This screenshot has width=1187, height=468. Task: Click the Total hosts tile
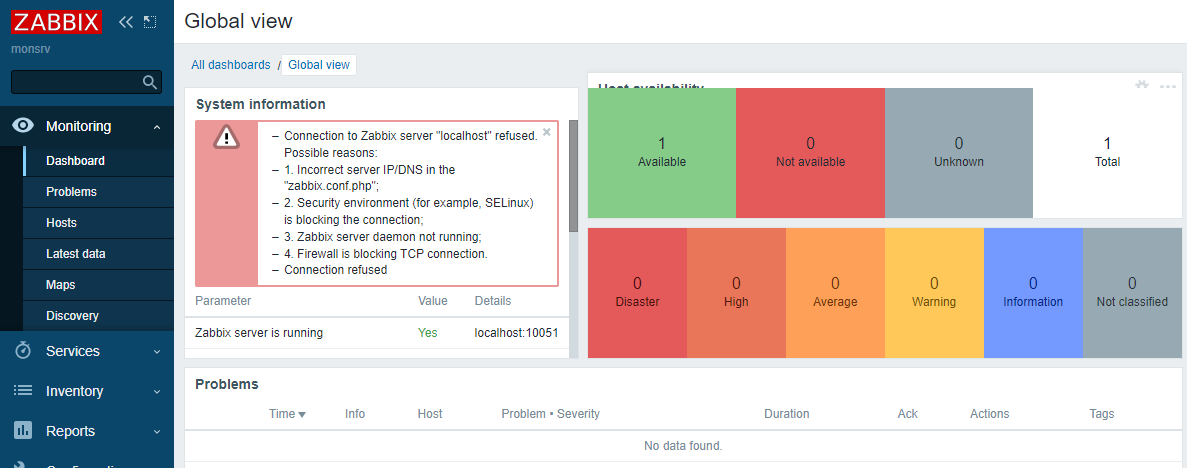1107,152
